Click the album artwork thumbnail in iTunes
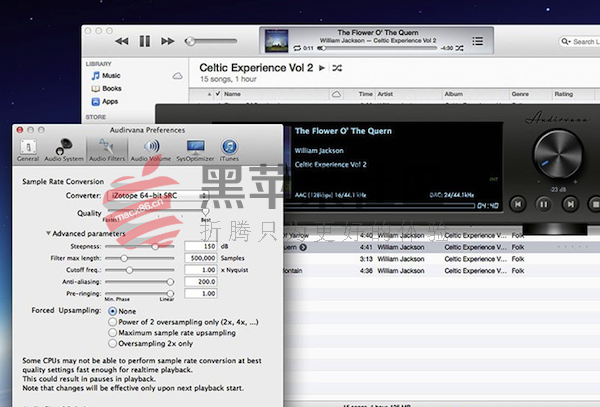 pyautogui.click(x=276, y=41)
